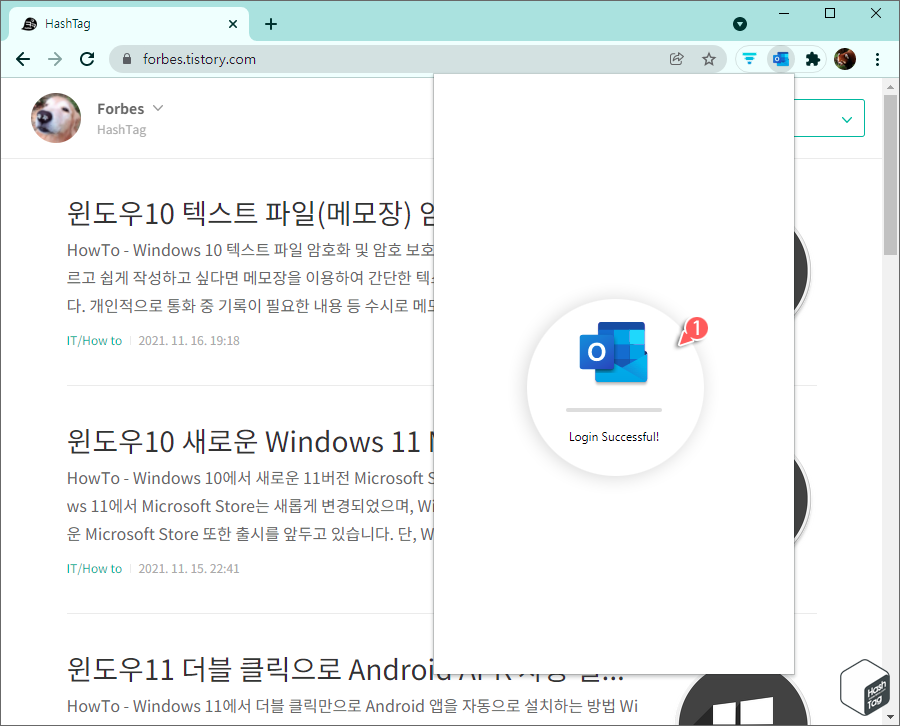900x726 pixels.
Task: Go forward with the browser forward arrow
Action: click(55, 59)
